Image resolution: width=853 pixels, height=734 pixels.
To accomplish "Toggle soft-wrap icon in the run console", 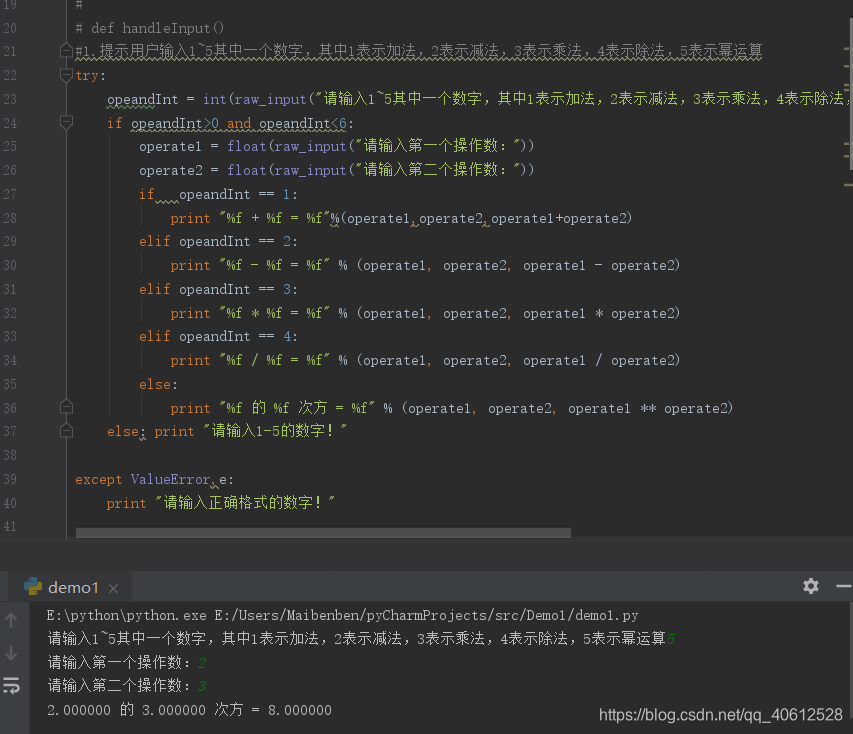I will click(11, 686).
